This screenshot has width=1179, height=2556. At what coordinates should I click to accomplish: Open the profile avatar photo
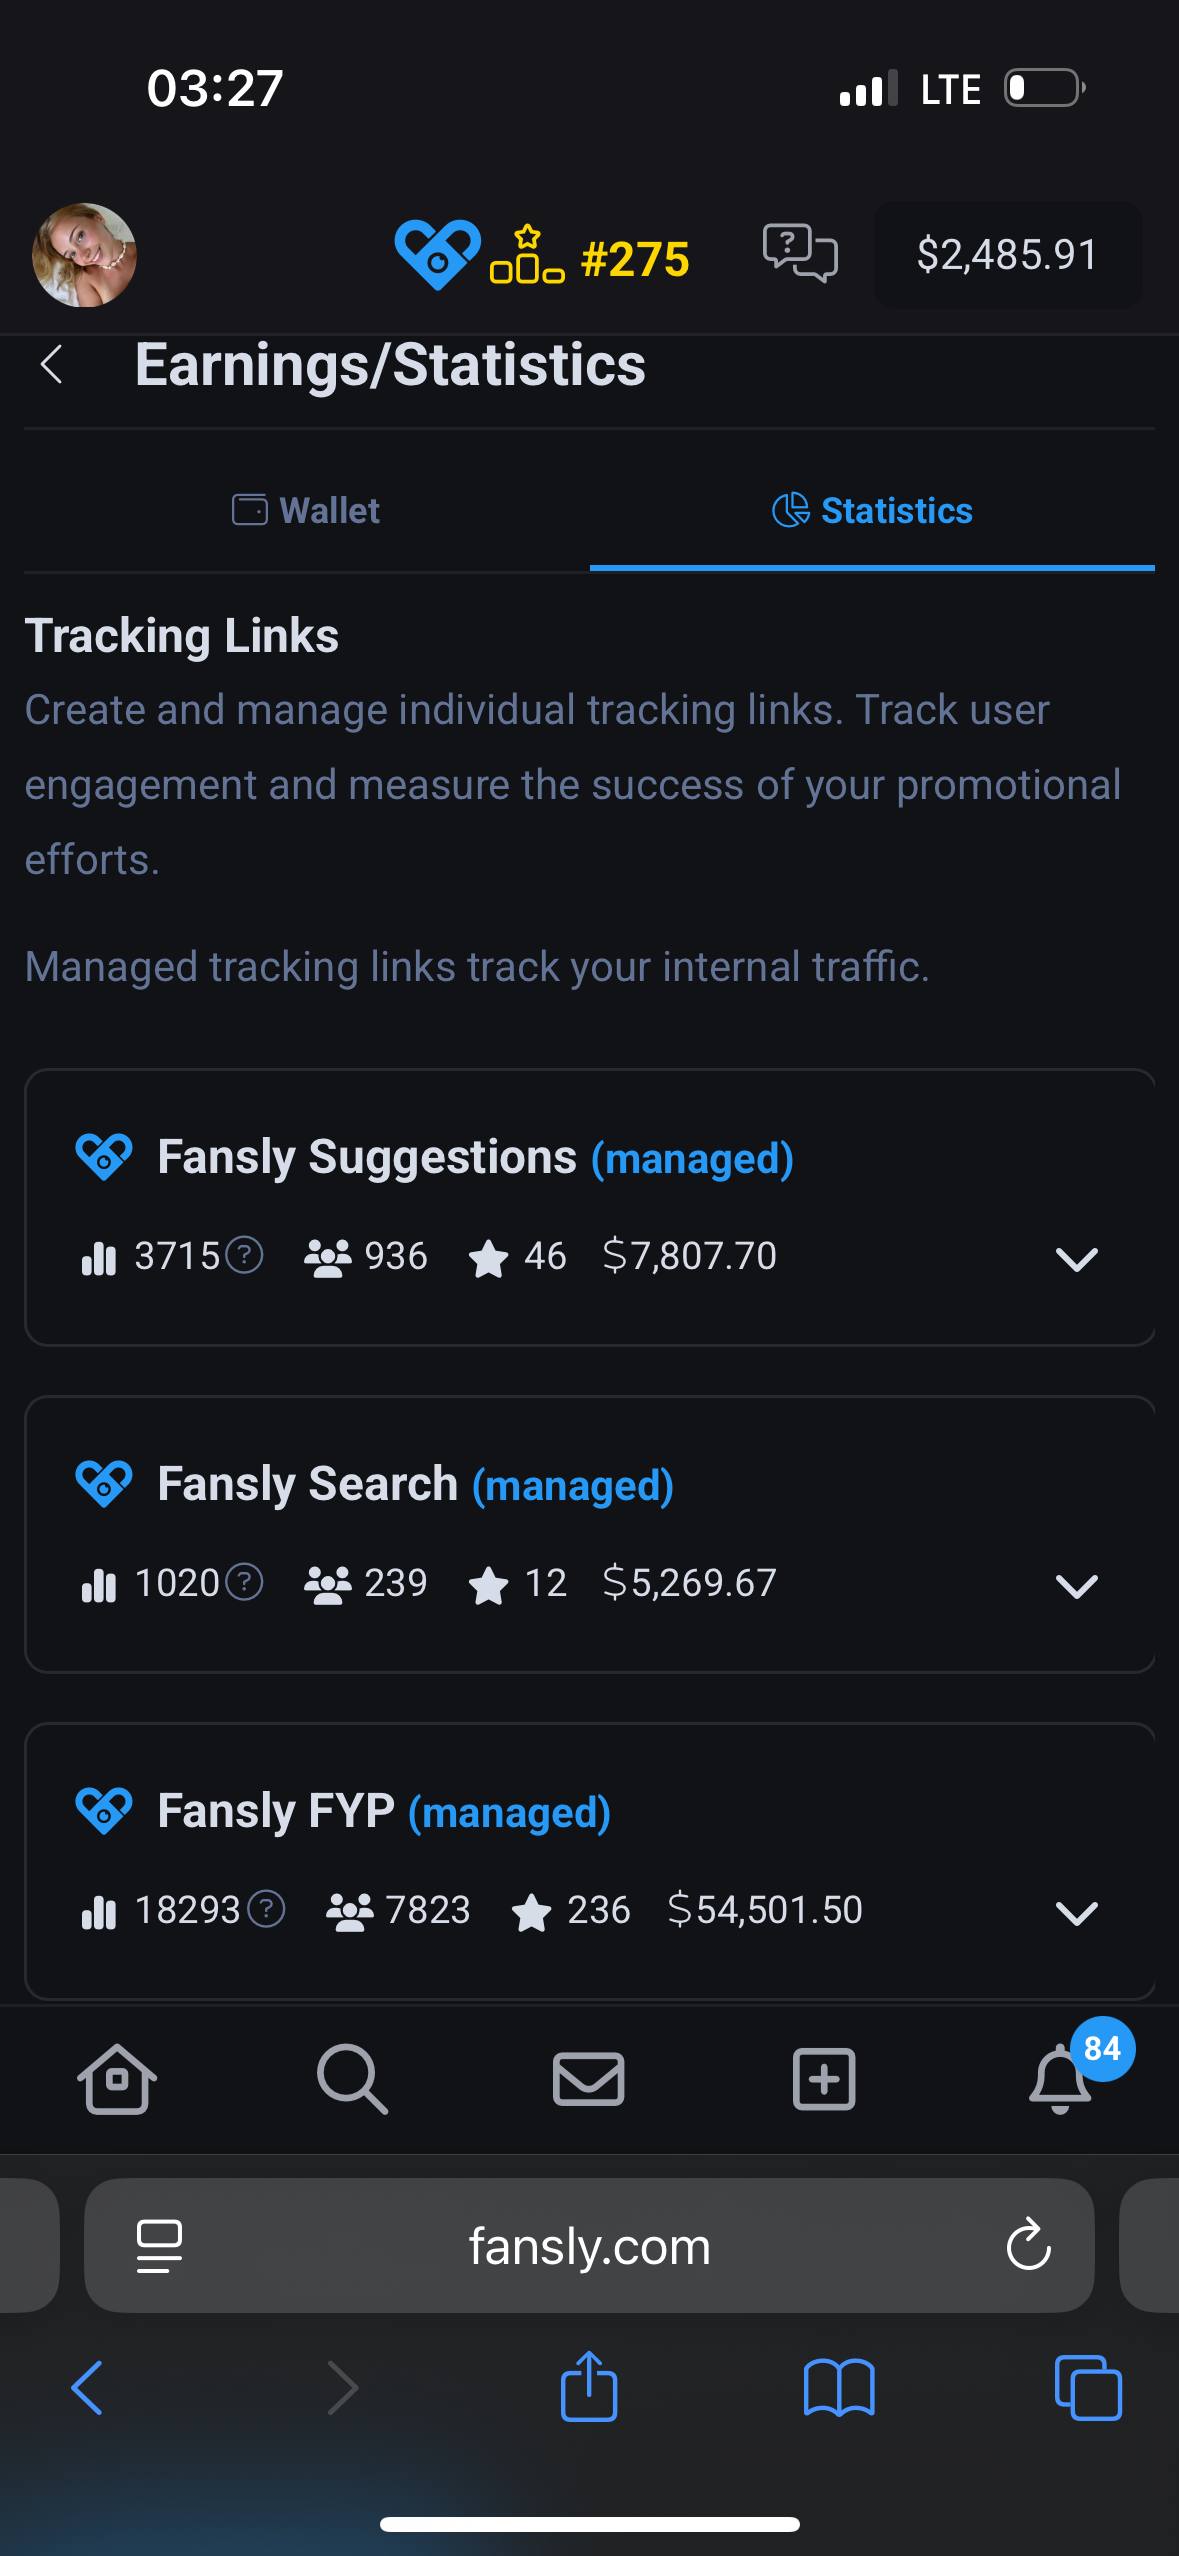85,255
